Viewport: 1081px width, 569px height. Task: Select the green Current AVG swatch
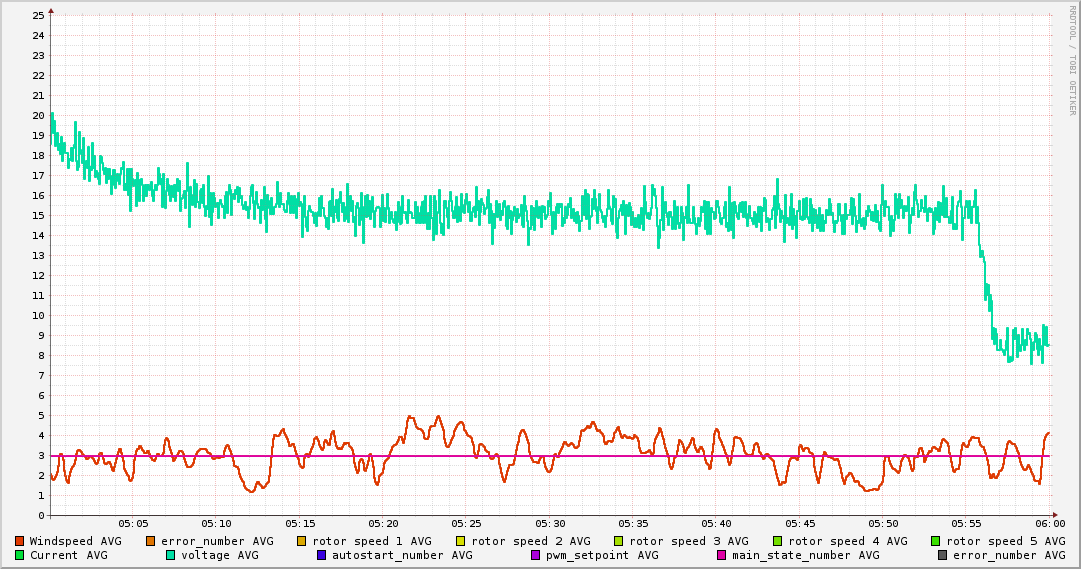[20, 555]
